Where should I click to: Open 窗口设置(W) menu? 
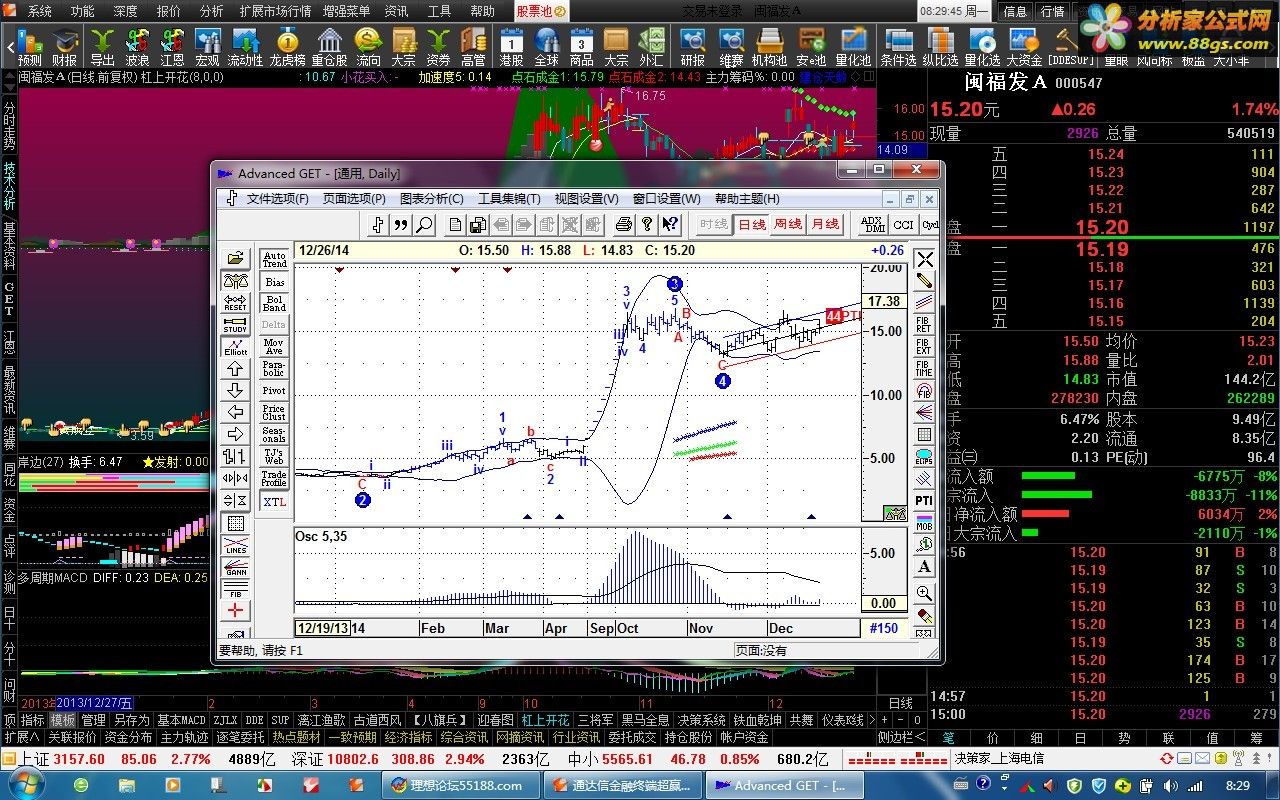coord(667,199)
